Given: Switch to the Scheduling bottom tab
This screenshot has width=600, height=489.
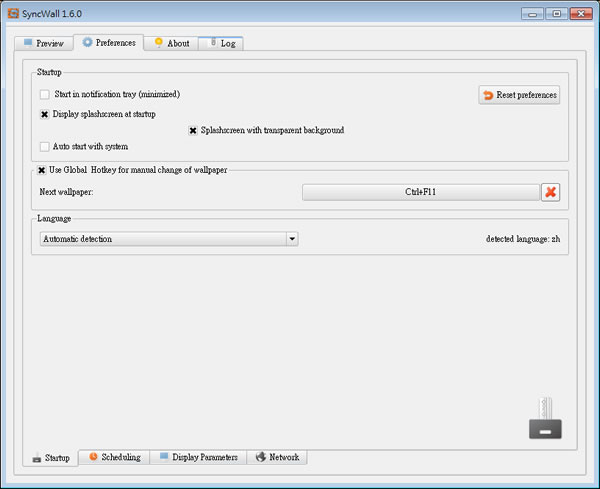Looking at the screenshot, I should (113, 457).
